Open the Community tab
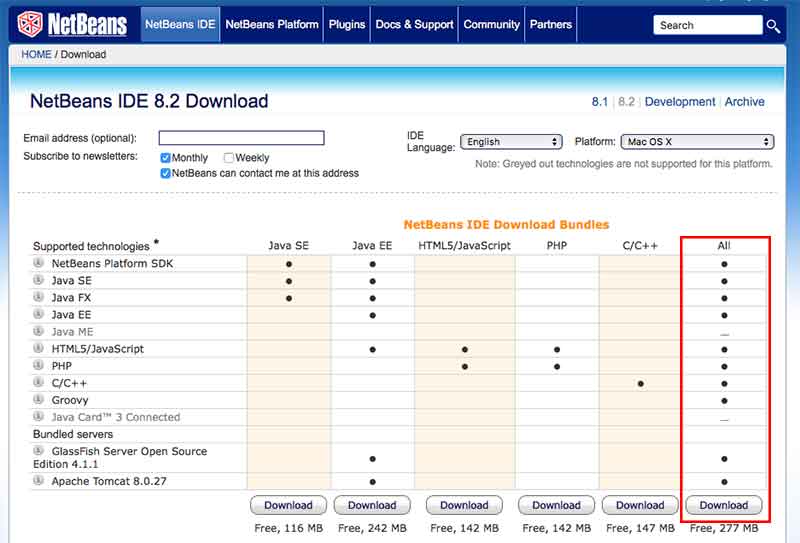The image size is (800, 543). [491, 24]
